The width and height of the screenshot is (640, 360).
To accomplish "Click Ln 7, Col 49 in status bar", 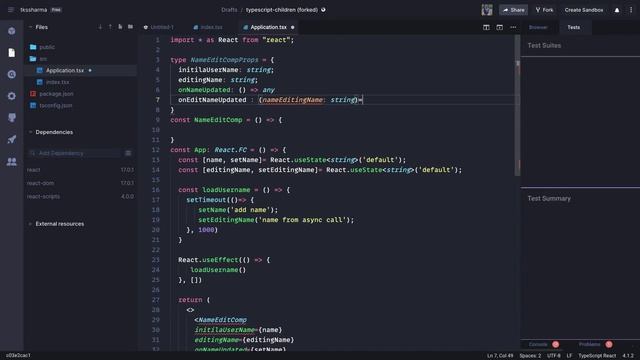I will [500, 356].
